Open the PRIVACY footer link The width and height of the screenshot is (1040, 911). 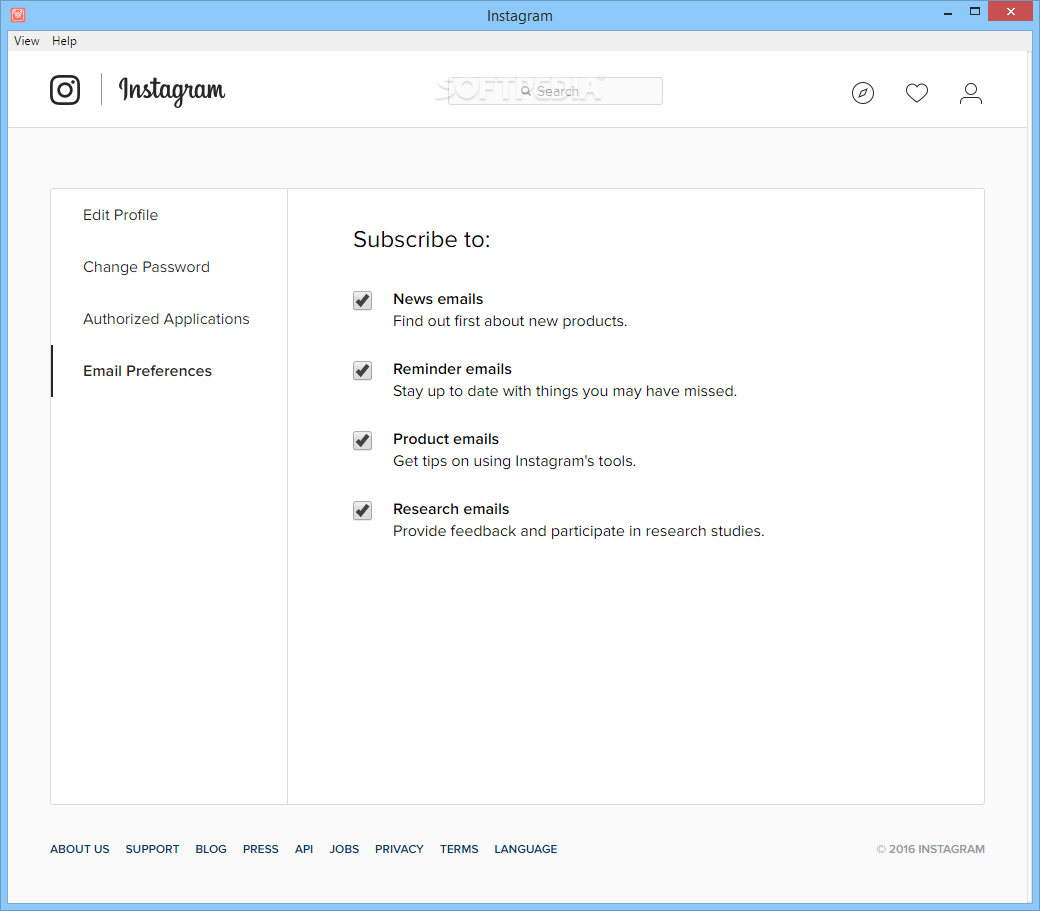pyautogui.click(x=399, y=849)
